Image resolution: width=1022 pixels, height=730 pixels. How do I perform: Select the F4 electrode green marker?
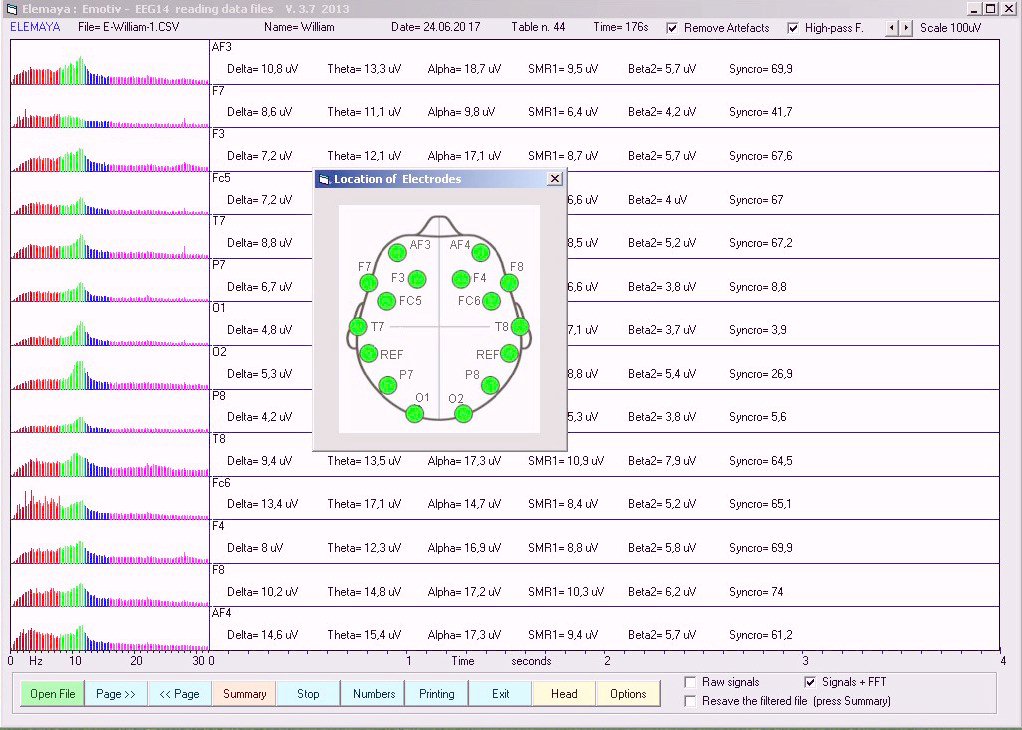[x=461, y=279]
